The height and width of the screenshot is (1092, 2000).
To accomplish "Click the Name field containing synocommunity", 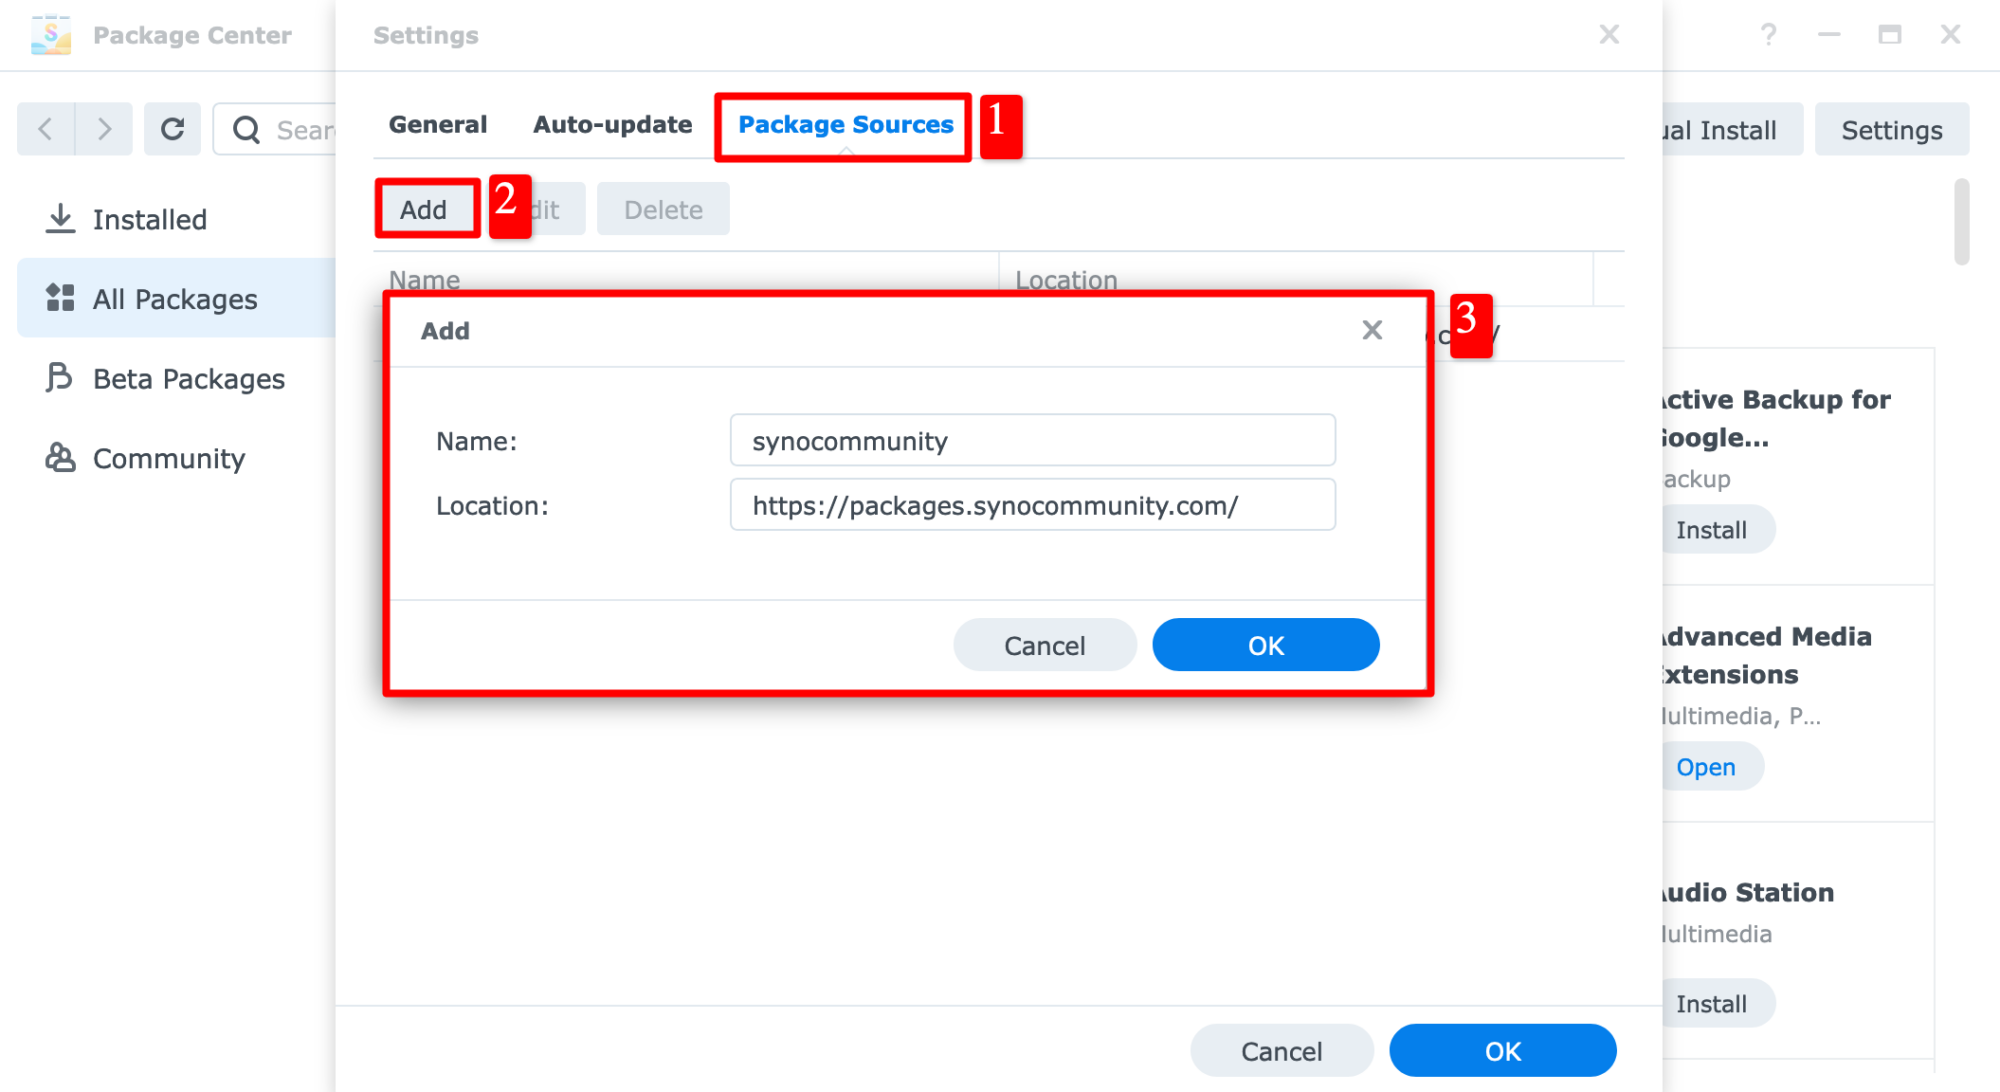I will tap(1032, 441).
